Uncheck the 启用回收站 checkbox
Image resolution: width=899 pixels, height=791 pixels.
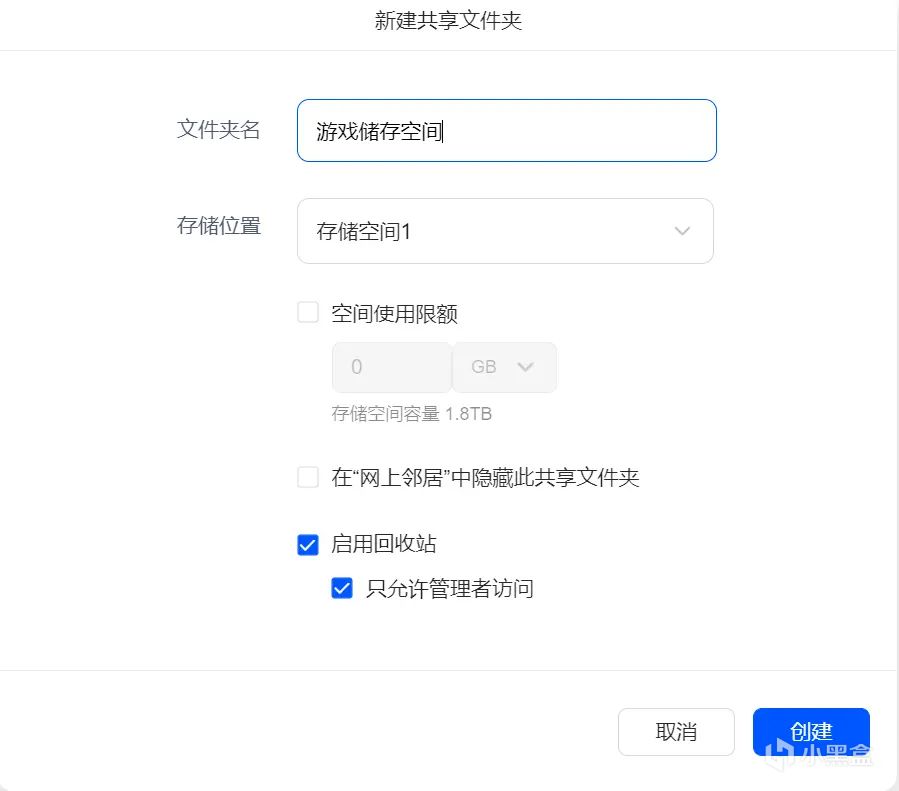pyautogui.click(x=308, y=544)
